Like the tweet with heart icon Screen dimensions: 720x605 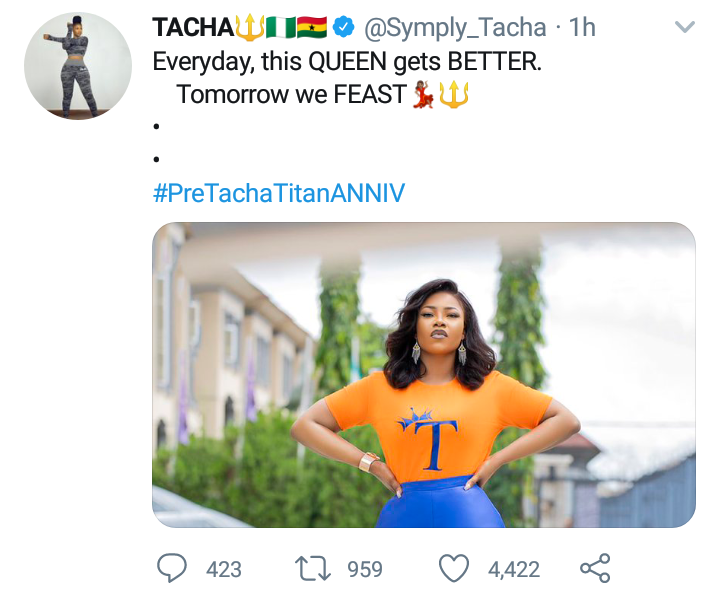(454, 568)
